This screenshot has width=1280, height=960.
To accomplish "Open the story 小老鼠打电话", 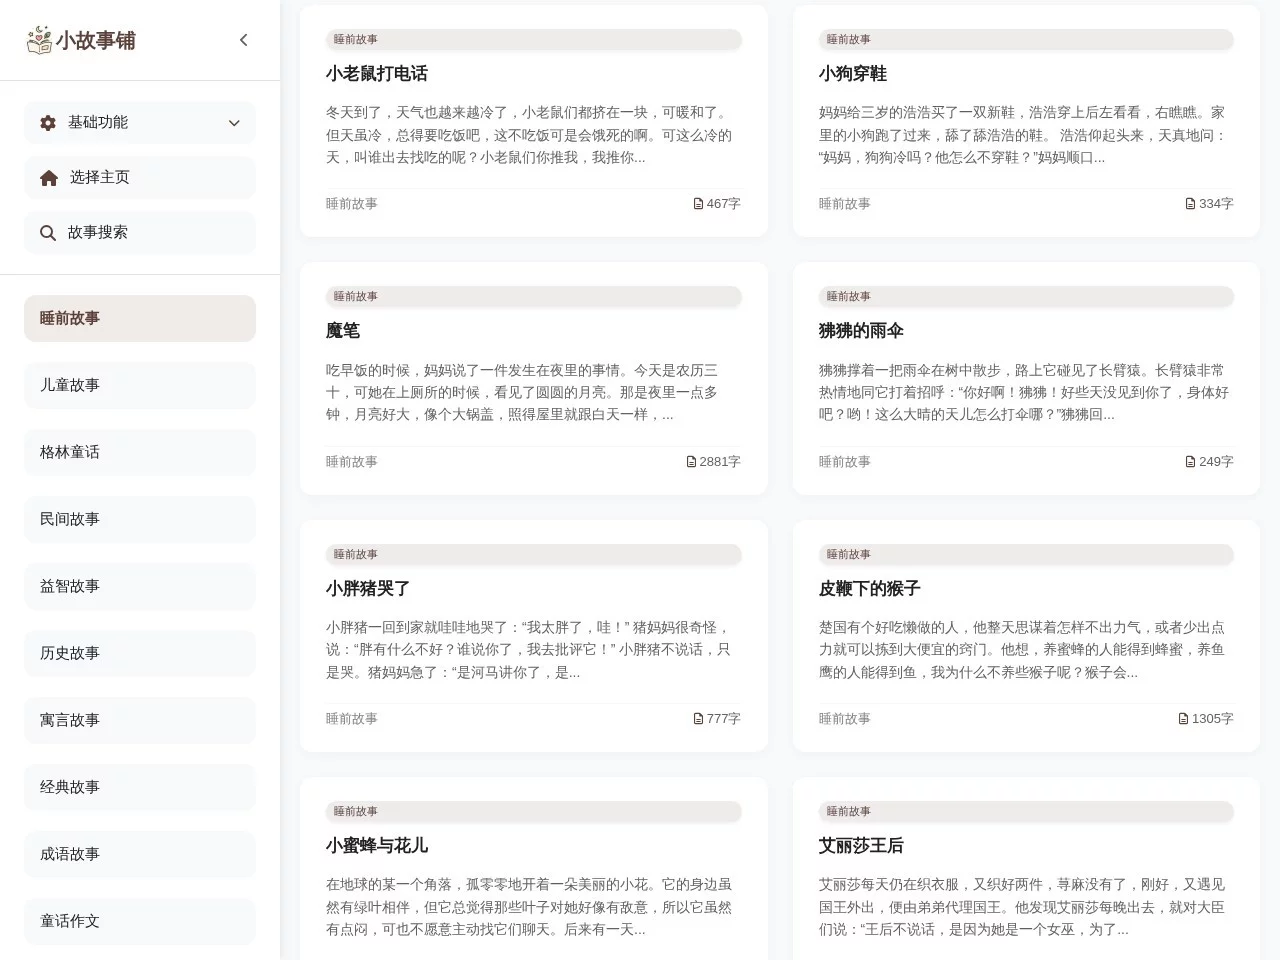I will [x=377, y=74].
